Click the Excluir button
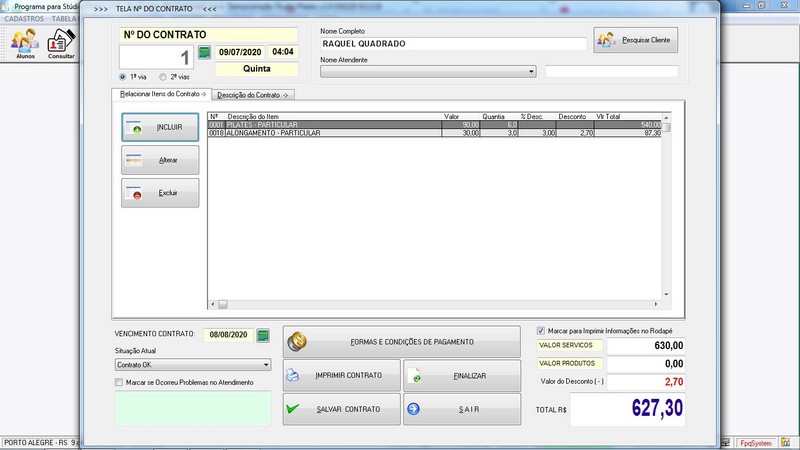Viewport: 800px width, 450px height. tap(160, 193)
